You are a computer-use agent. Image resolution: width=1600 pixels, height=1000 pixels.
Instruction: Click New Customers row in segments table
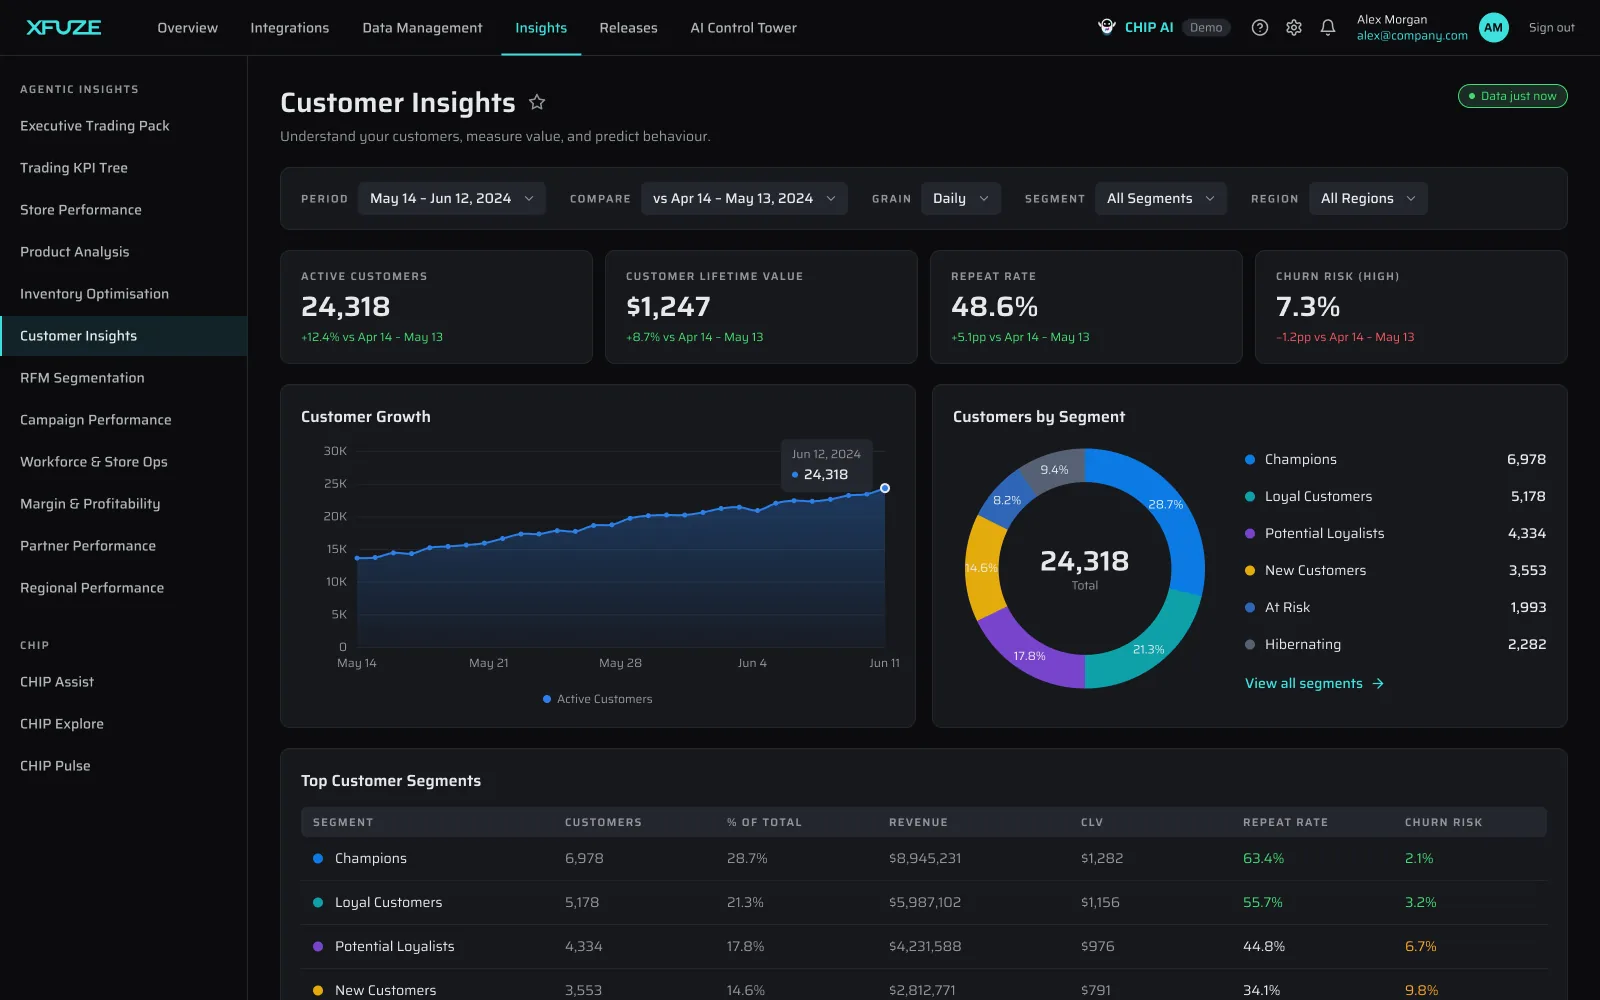(924, 986)
